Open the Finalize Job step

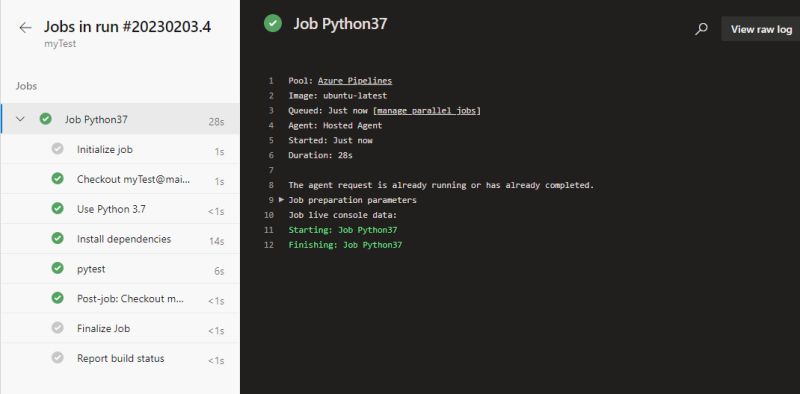[x=120, y=329]
